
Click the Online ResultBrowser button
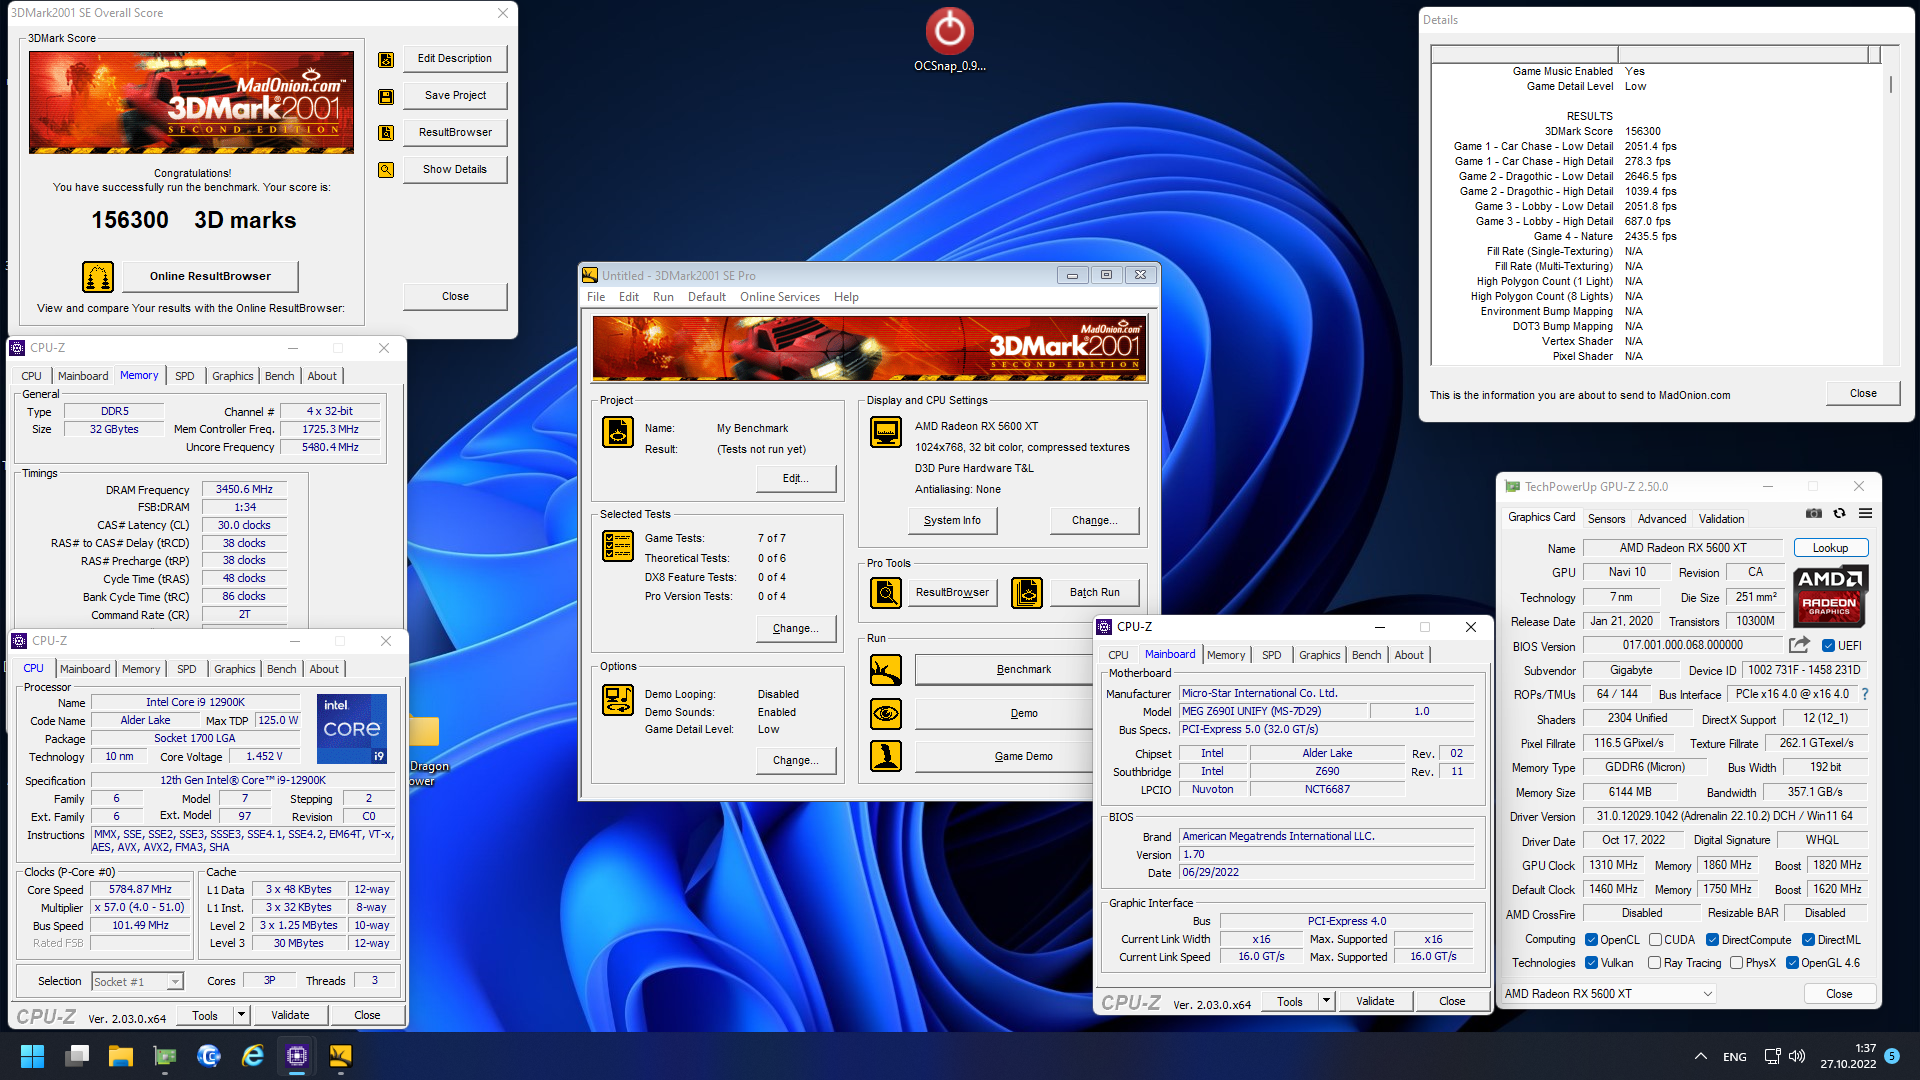210,276
